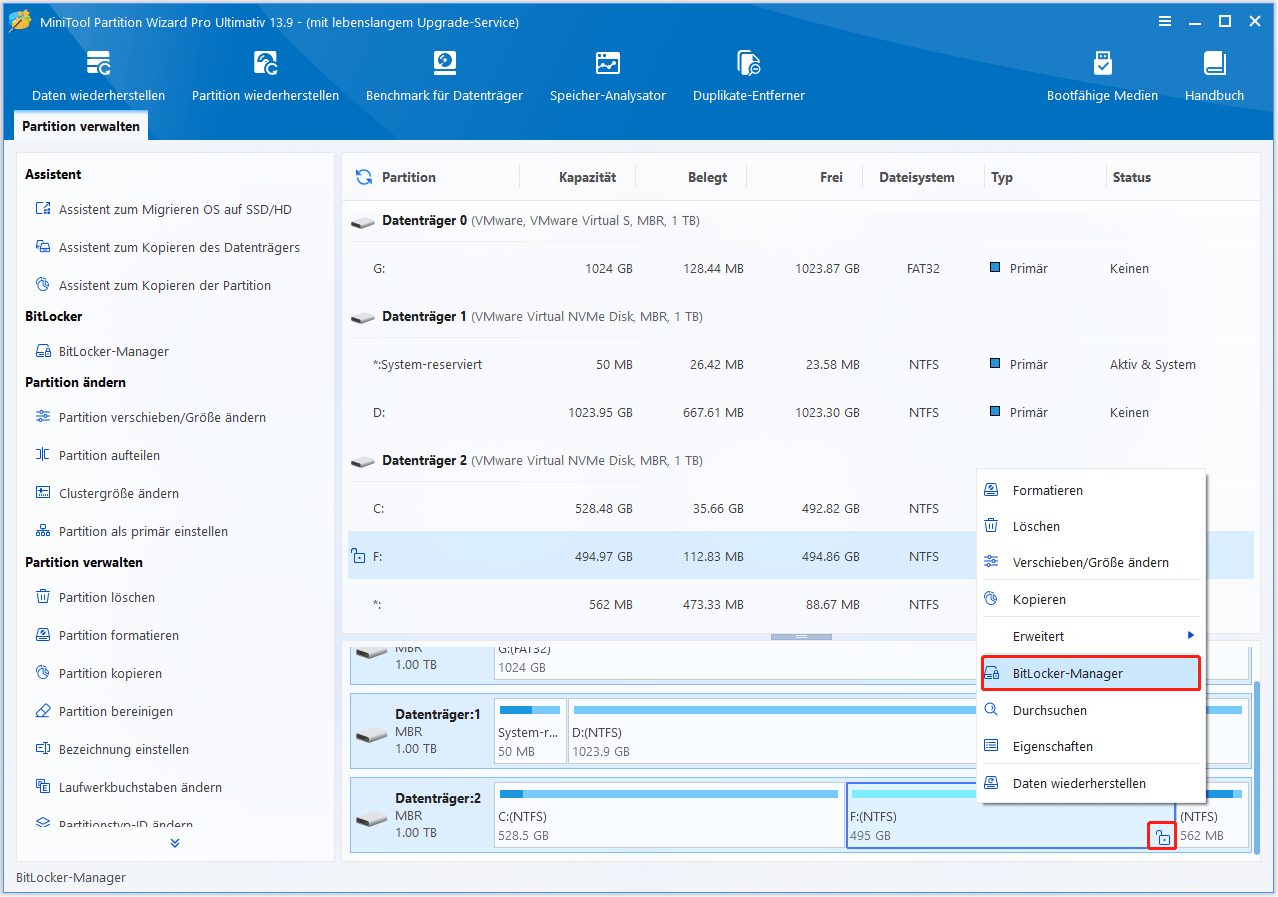Sort by the Kapazität column header
This screenshot has width=1278, height=897.
pyautogui.click(x=588, y=177)
